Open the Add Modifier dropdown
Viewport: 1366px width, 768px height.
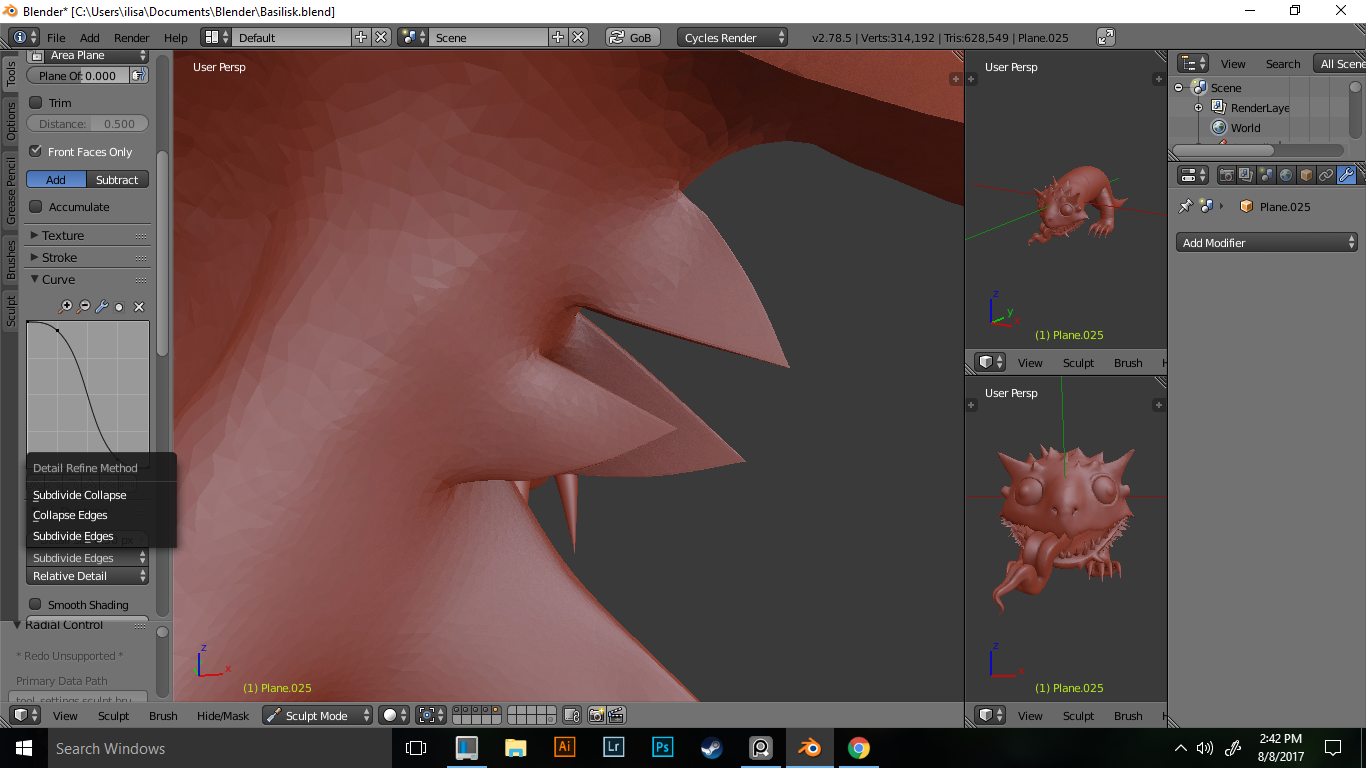1267,242
